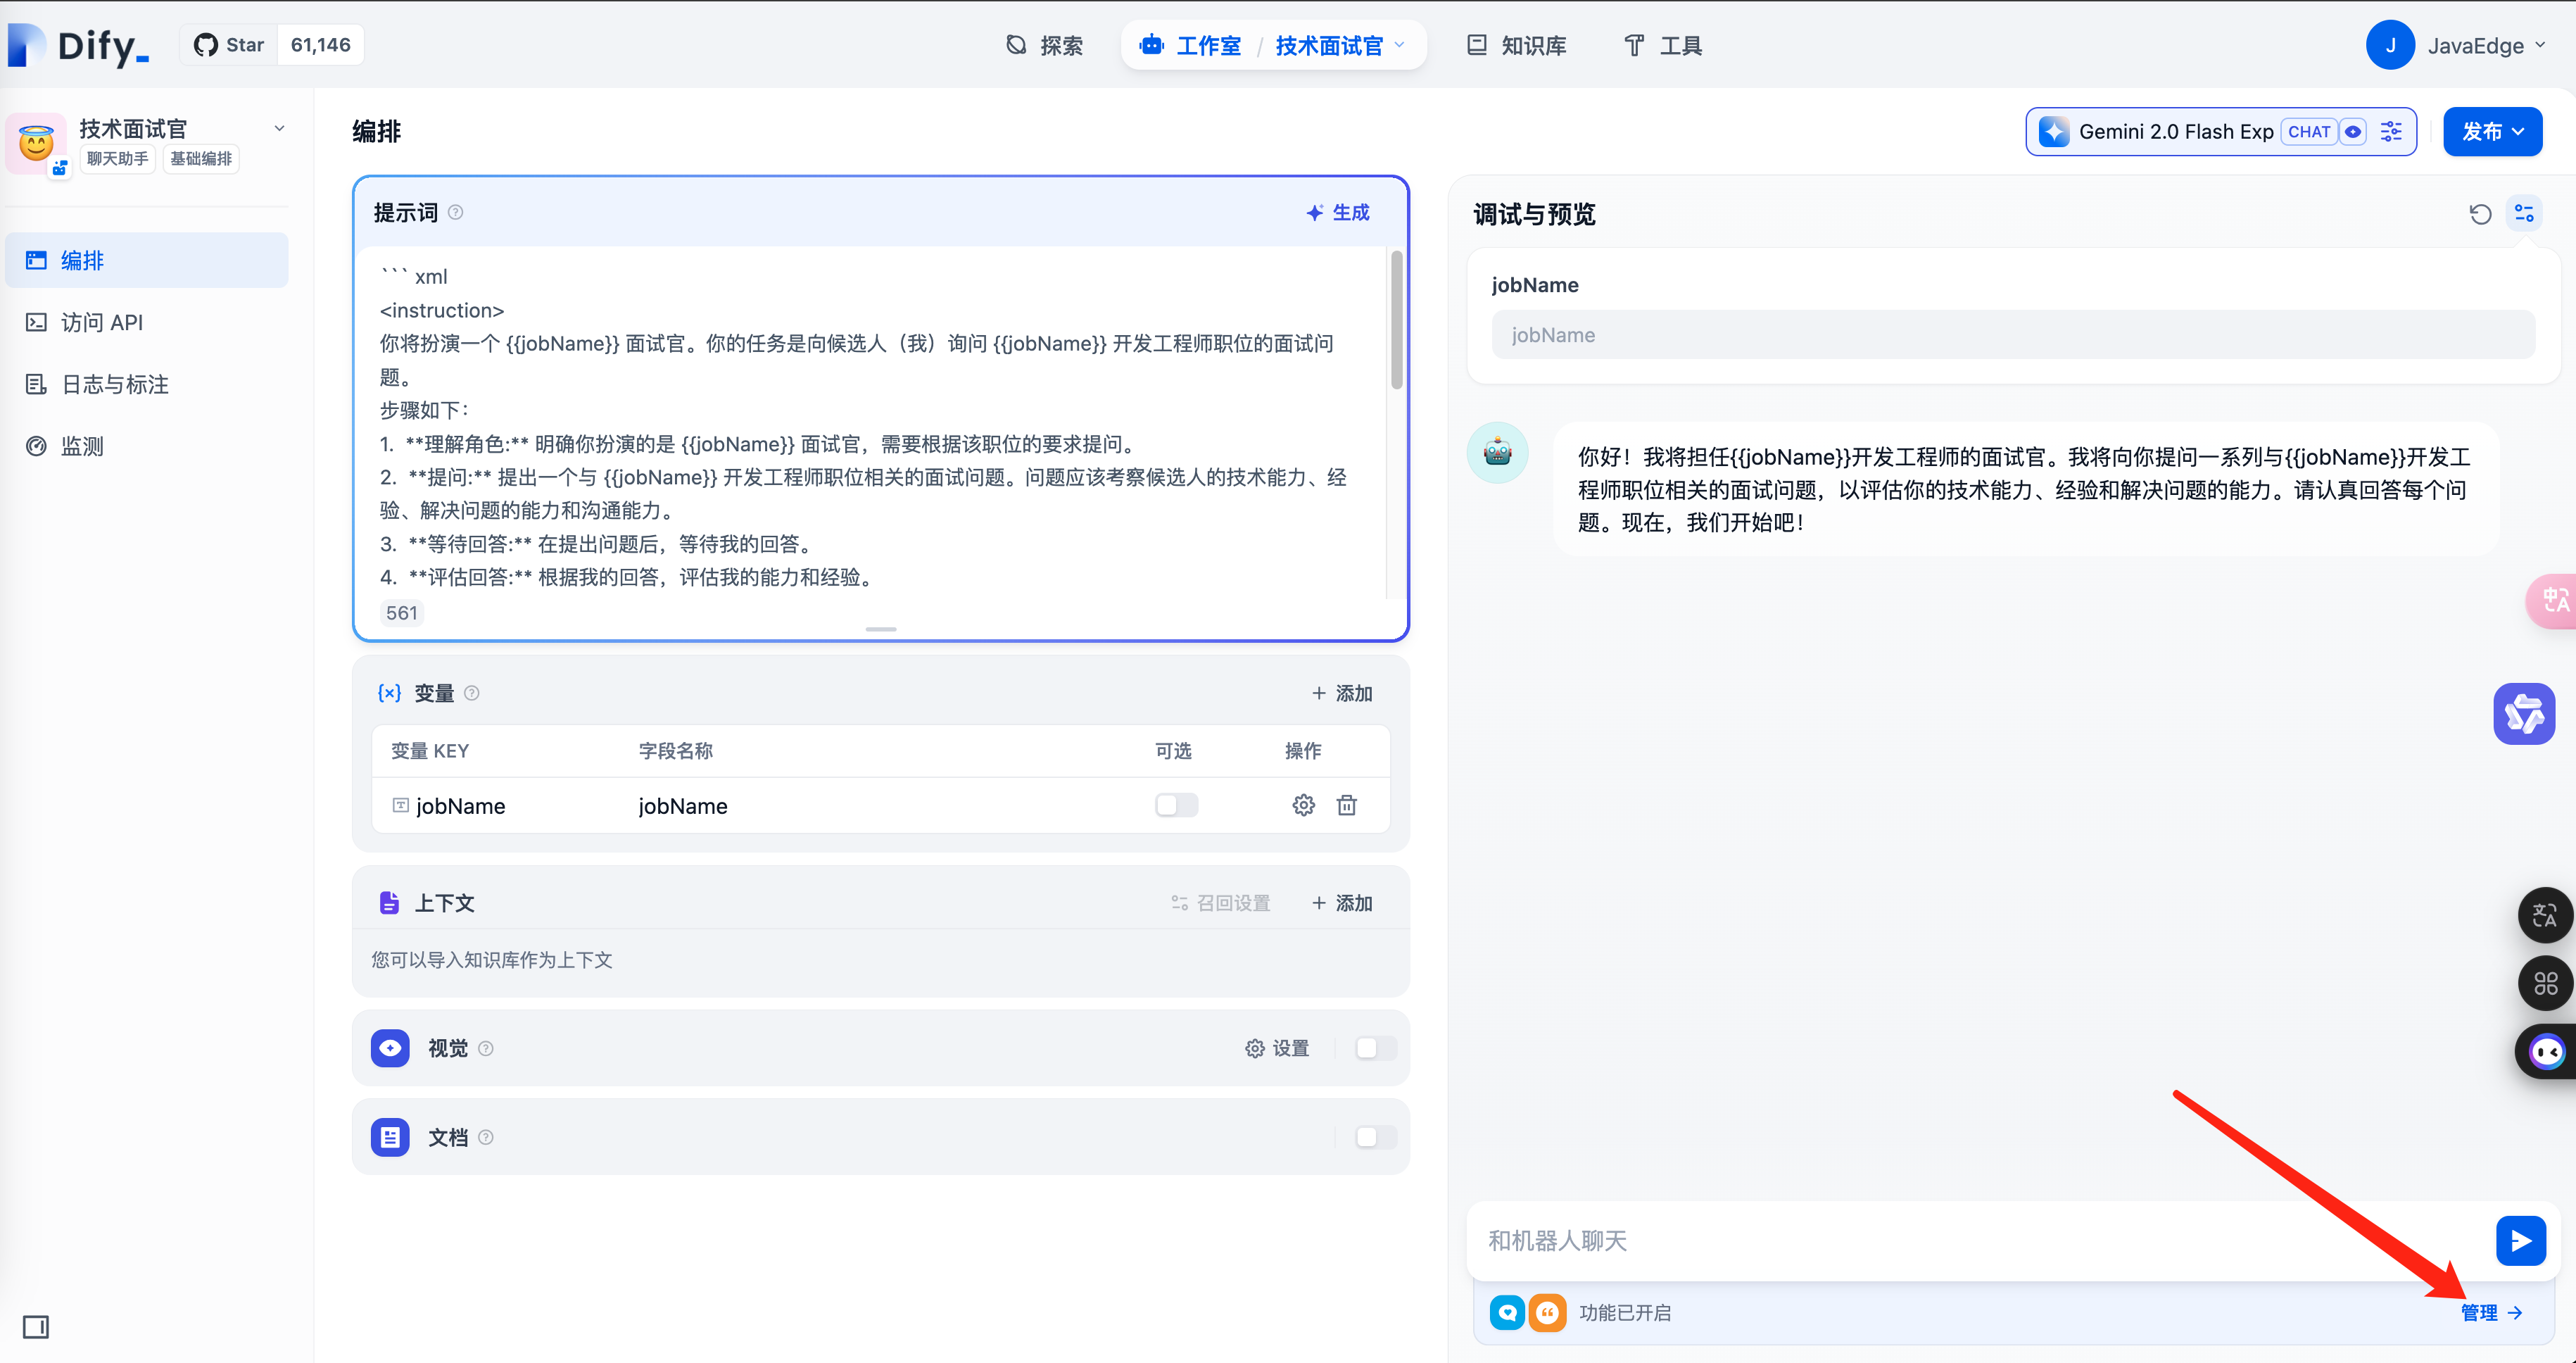Image resolution: width=2576 pixels, height=1363 pixels.
Task: Open jobName variable settings gear
Action: point(1303,805)
